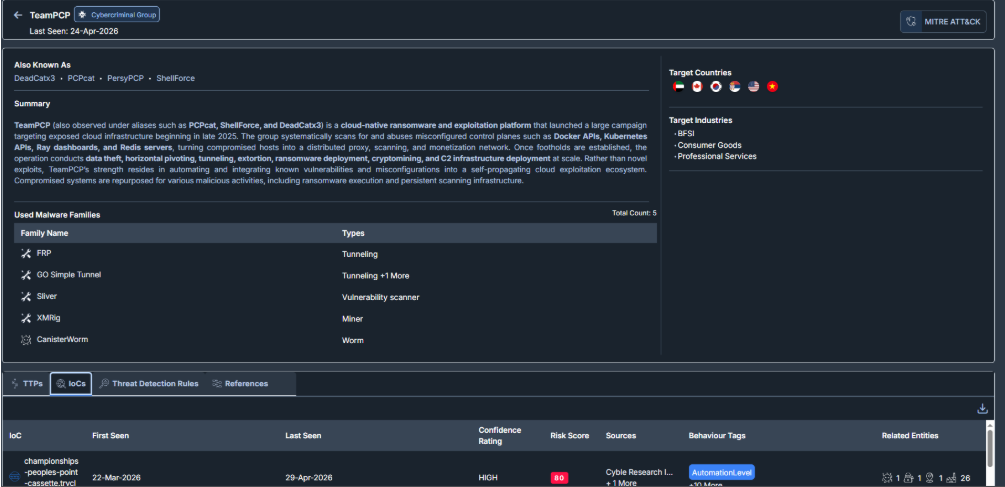
Task: Click the Risk Score column header
Action: tap(570, 436)
